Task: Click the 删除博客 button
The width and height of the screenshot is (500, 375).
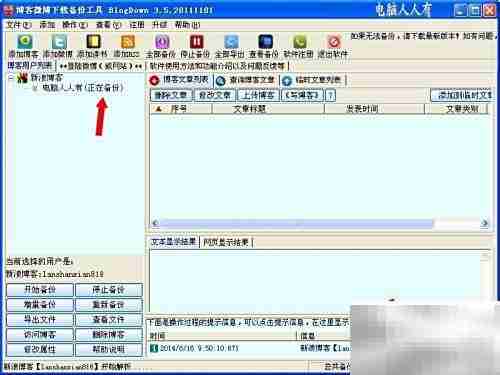Action: (x=109, y=334)
